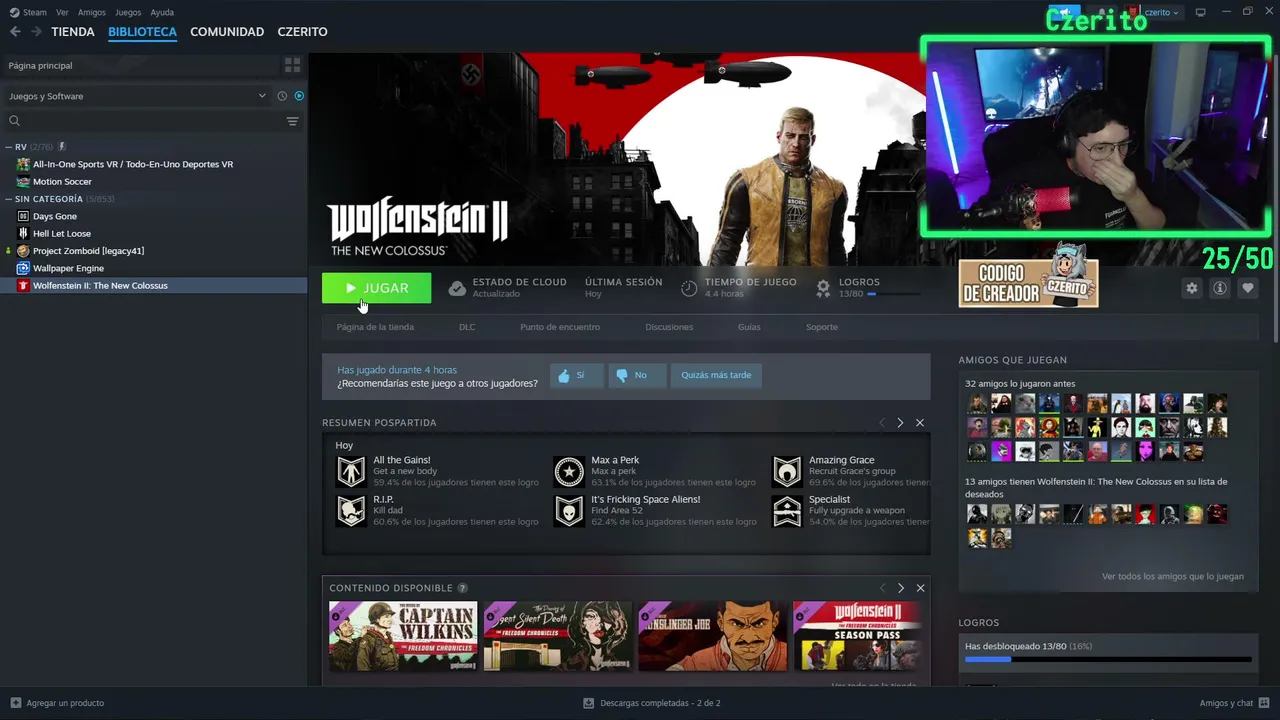This screenshot has height=720, width=1280.
Task: Launch the game with JUGAR button
Action: click(376, 288)
